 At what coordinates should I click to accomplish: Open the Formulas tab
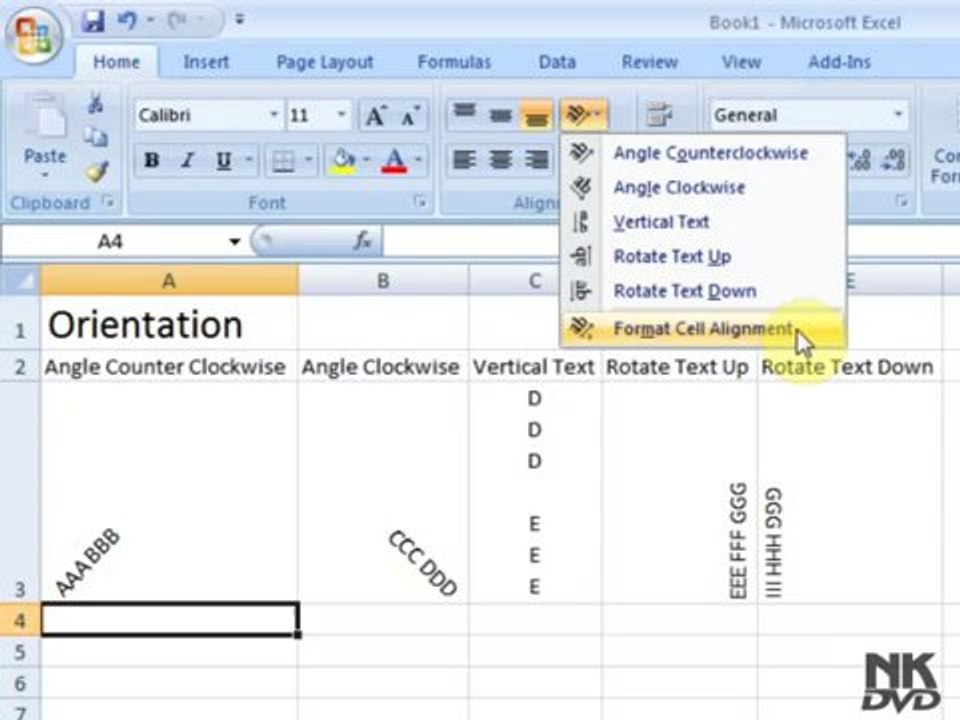pyautogui.click(x=454, y=62)
